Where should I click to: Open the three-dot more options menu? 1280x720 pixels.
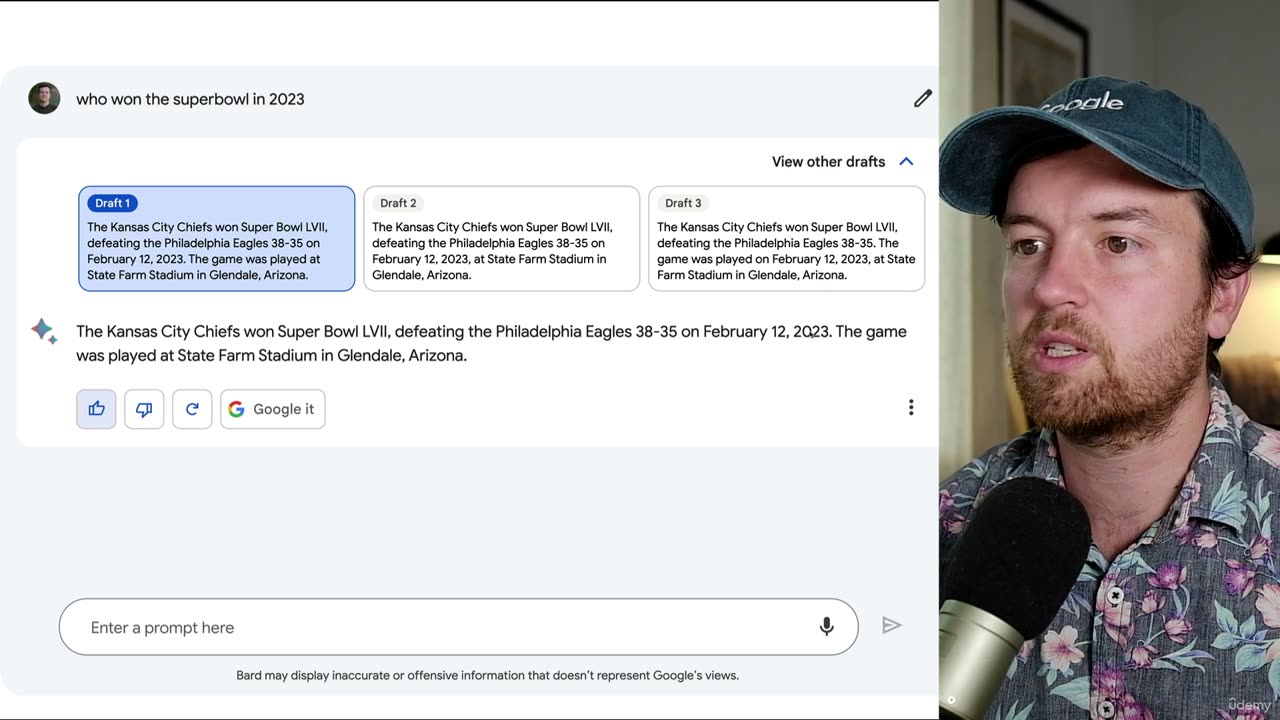[x=911, y=407]
